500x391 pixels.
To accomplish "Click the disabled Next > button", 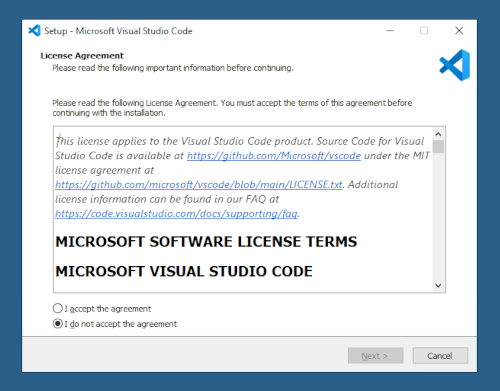I will point(376,356).
